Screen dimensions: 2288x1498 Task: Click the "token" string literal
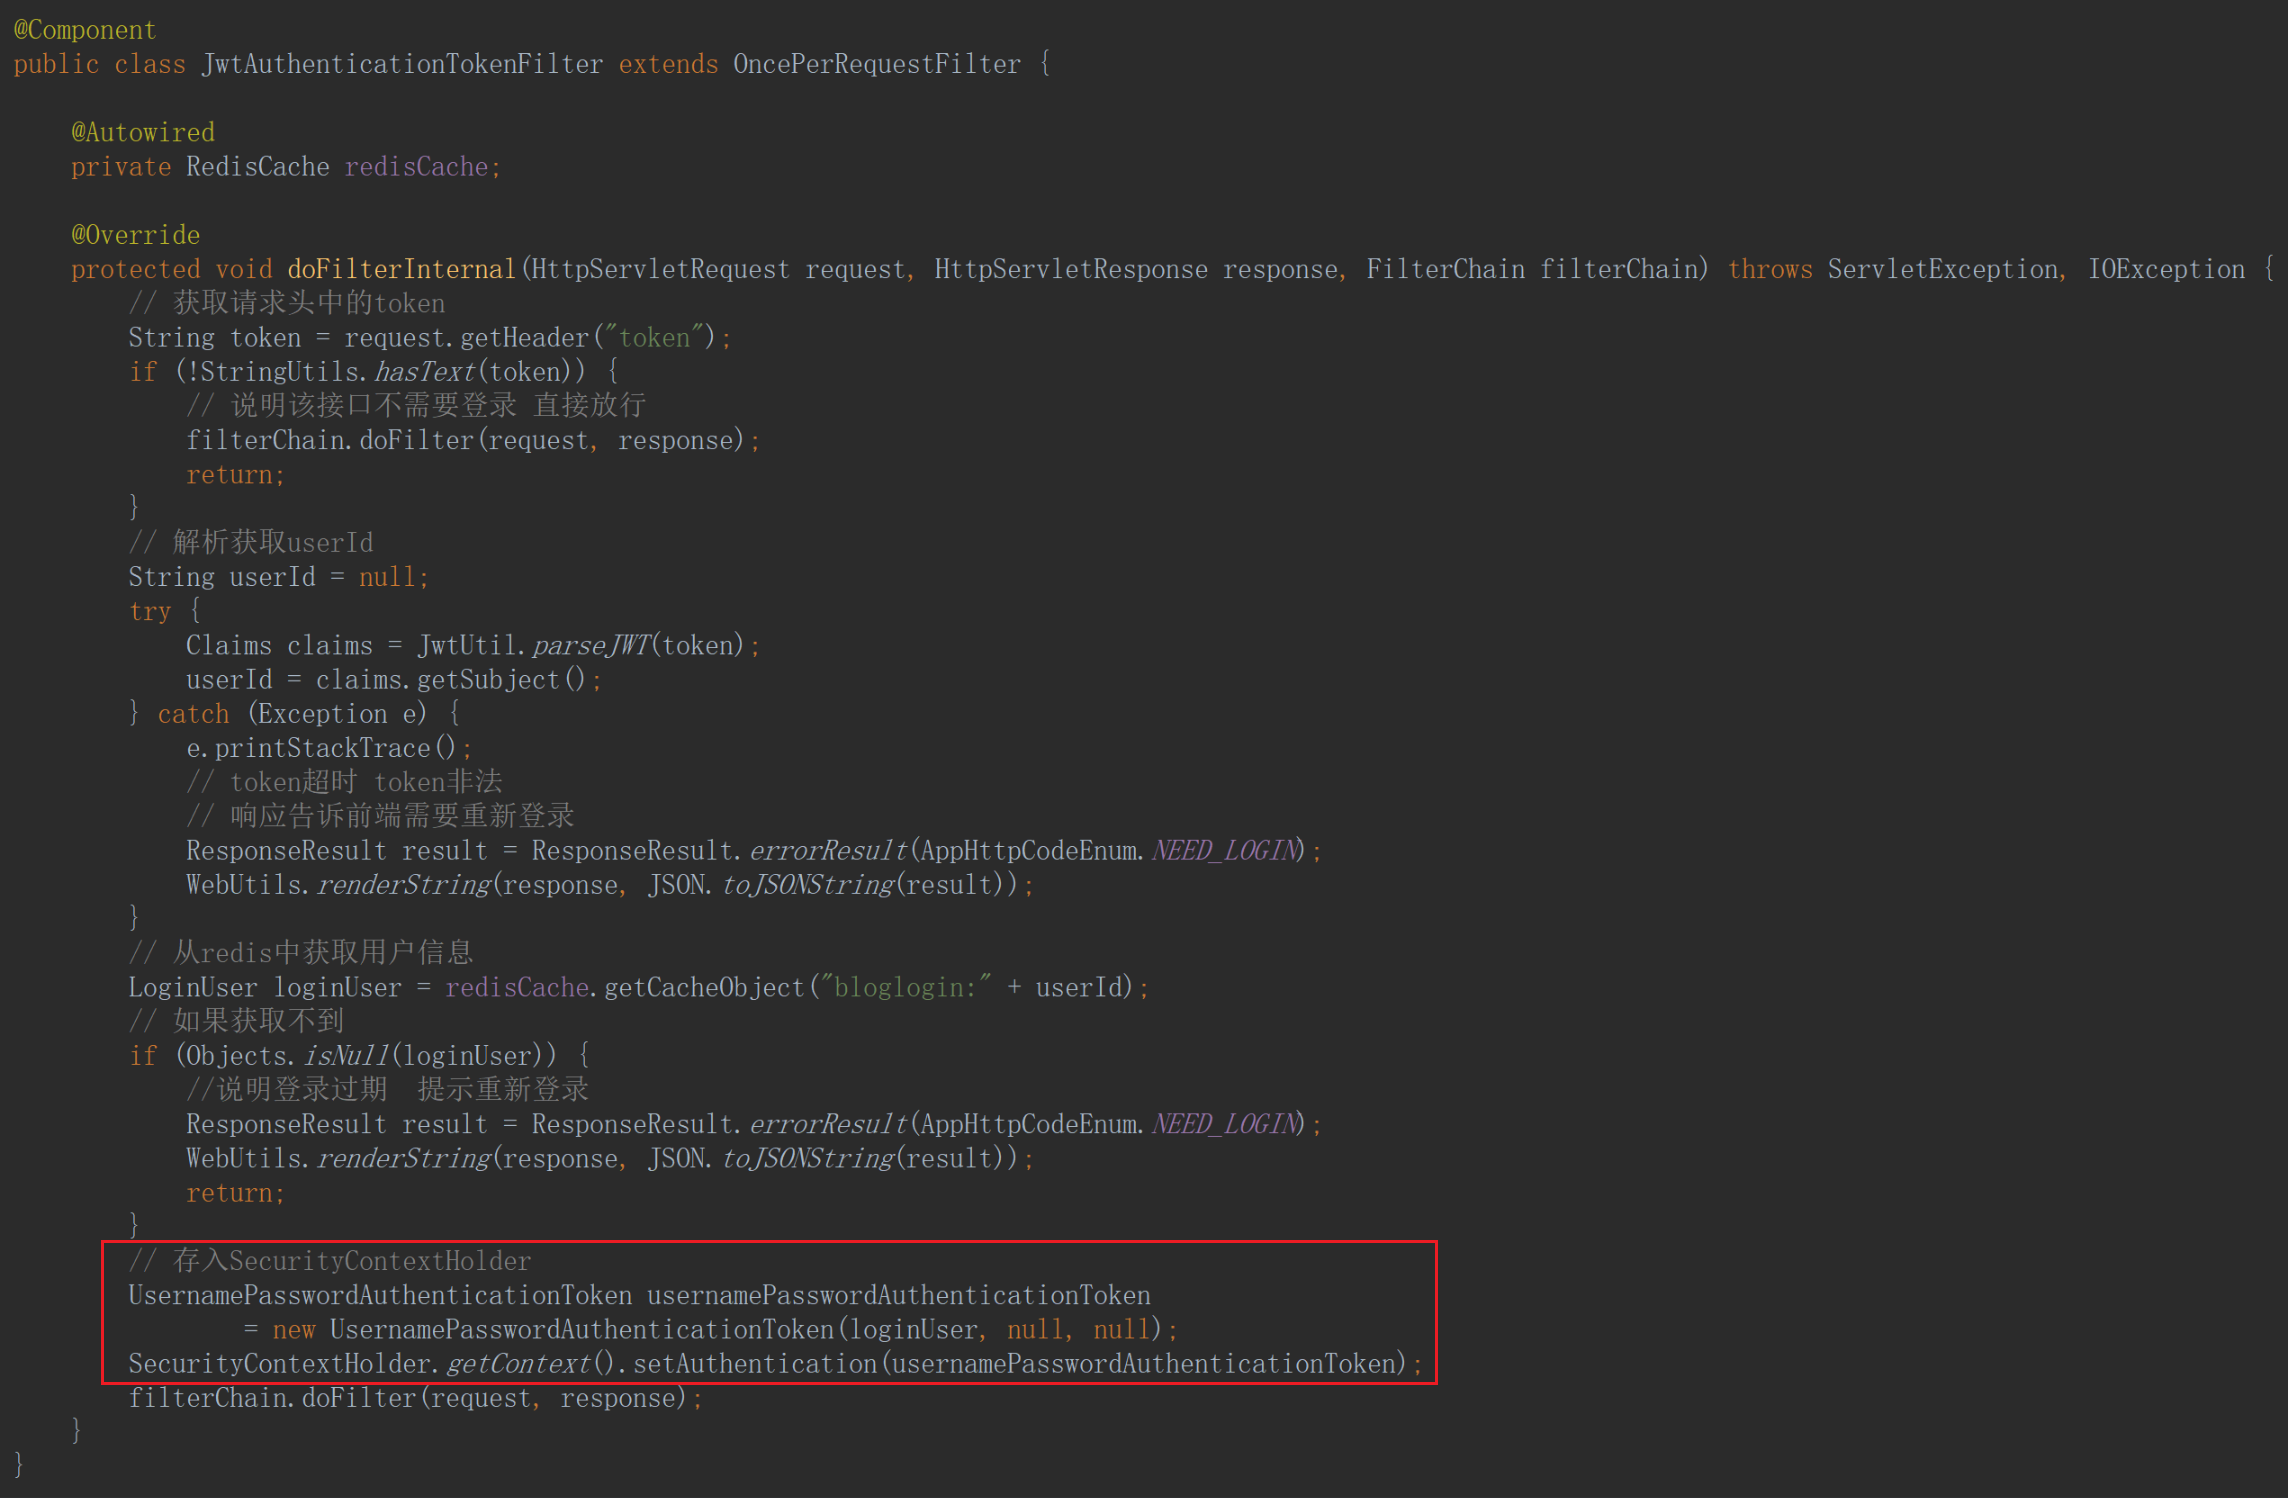coord(654,338)
